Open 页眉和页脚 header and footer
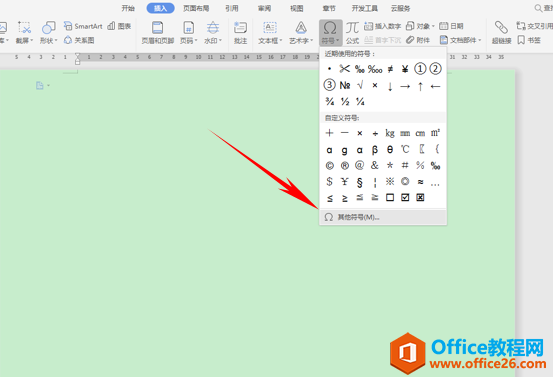Screen dimensions: 553x381 158,32
